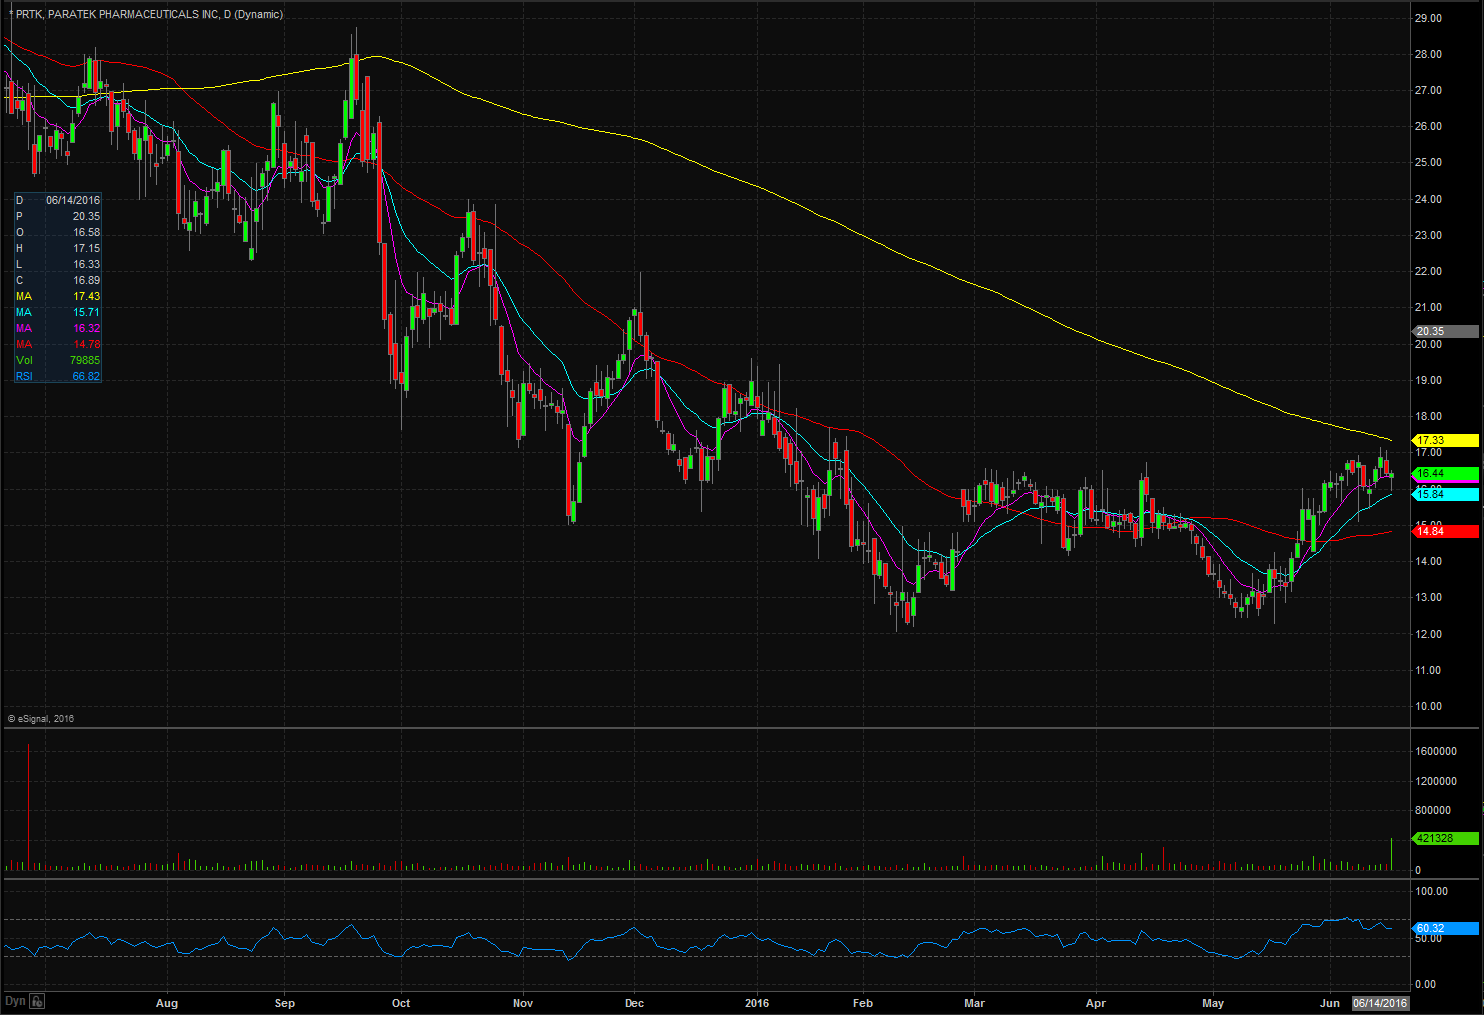1484x1015 pixels.
Task: Click the 800000 label on the volume axis
Action: (1432, 810)
